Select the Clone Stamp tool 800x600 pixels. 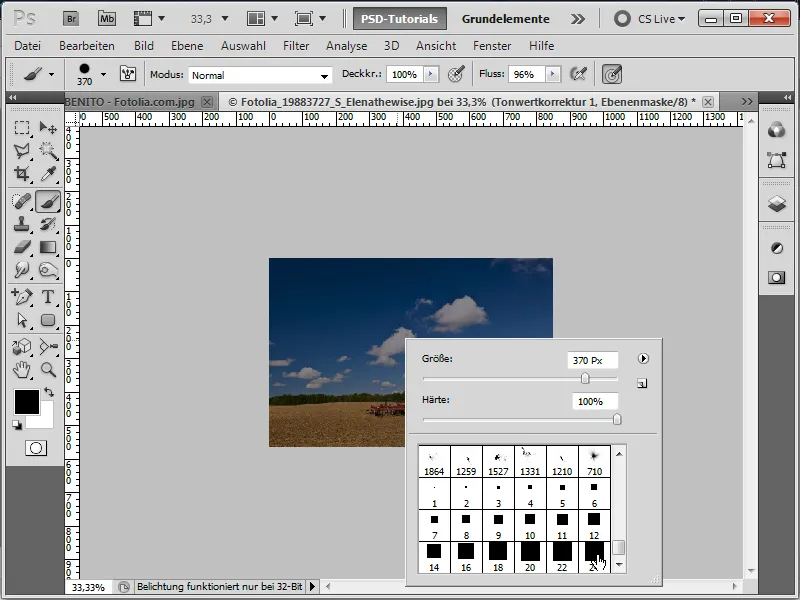(x=22, y=224)
